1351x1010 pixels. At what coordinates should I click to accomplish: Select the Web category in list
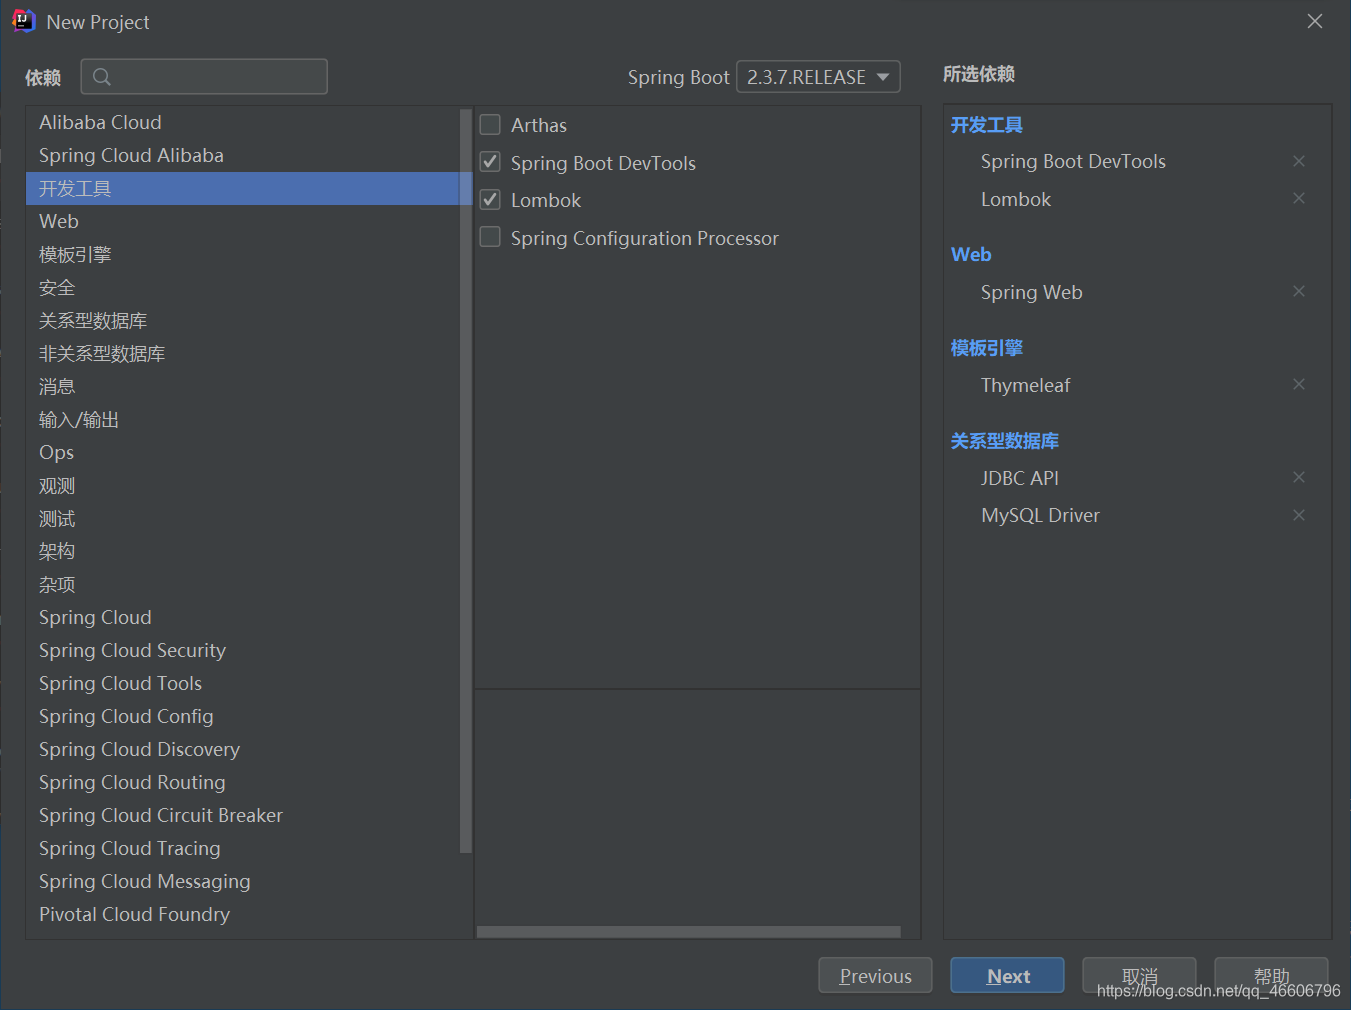coord(242,221)
